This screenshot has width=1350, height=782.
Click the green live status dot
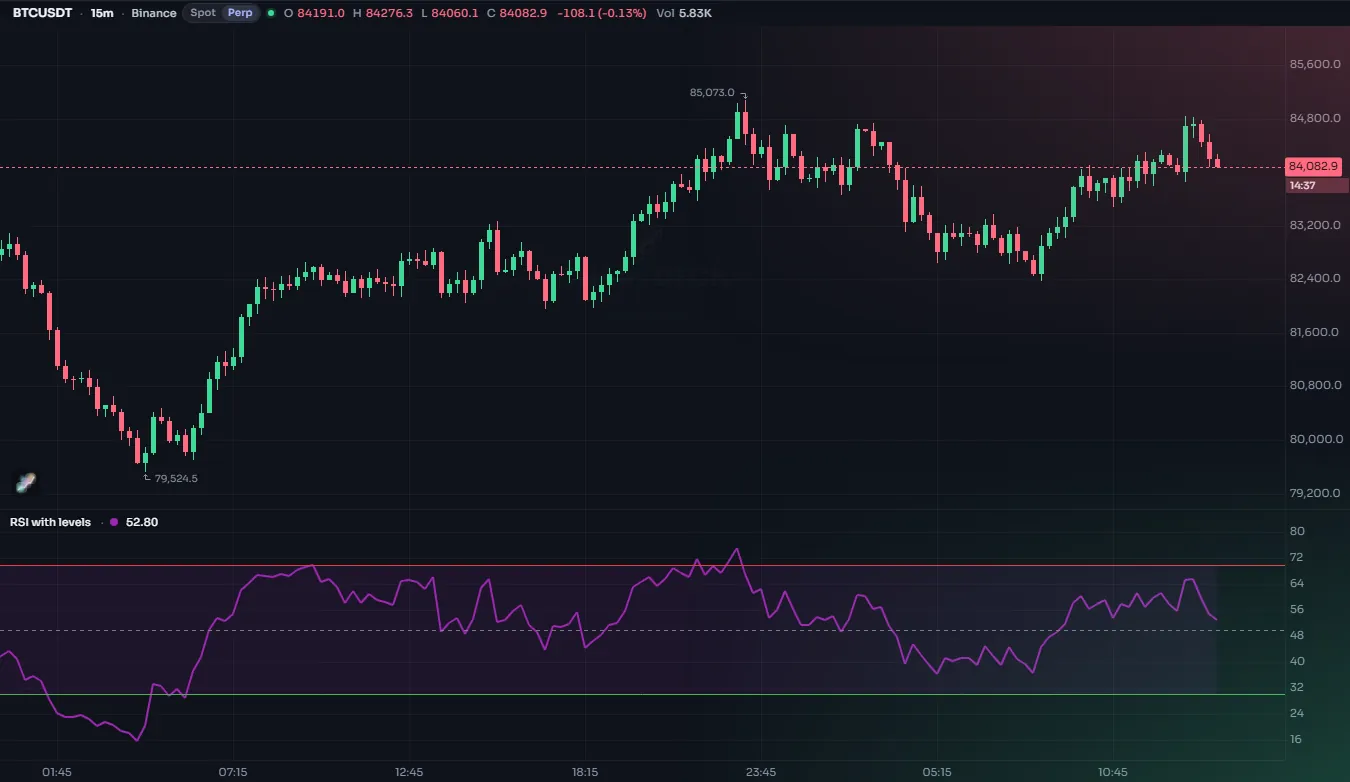click(271, 13)
